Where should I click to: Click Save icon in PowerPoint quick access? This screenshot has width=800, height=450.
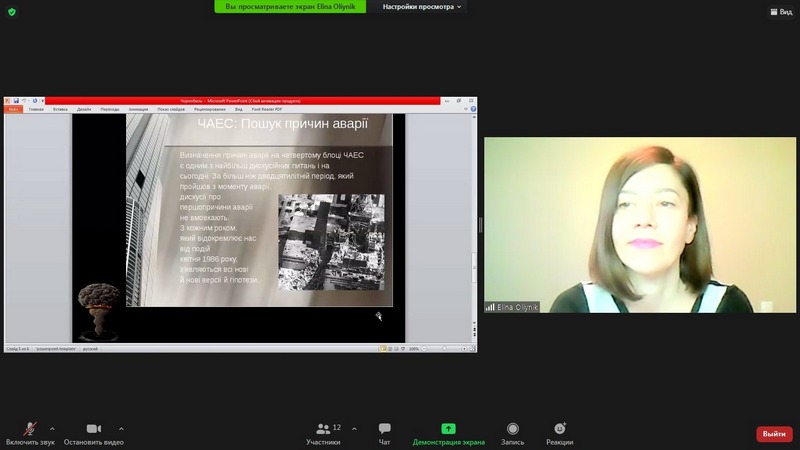pyautogui.click(x=16, y=101)
